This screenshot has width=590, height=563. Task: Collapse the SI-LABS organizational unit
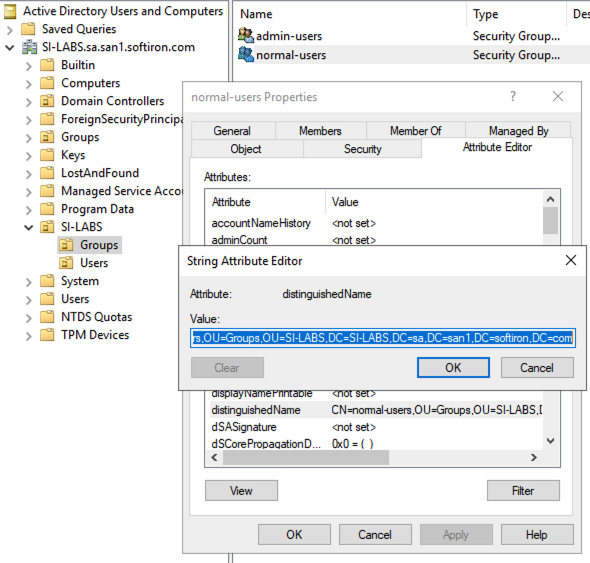29,227
